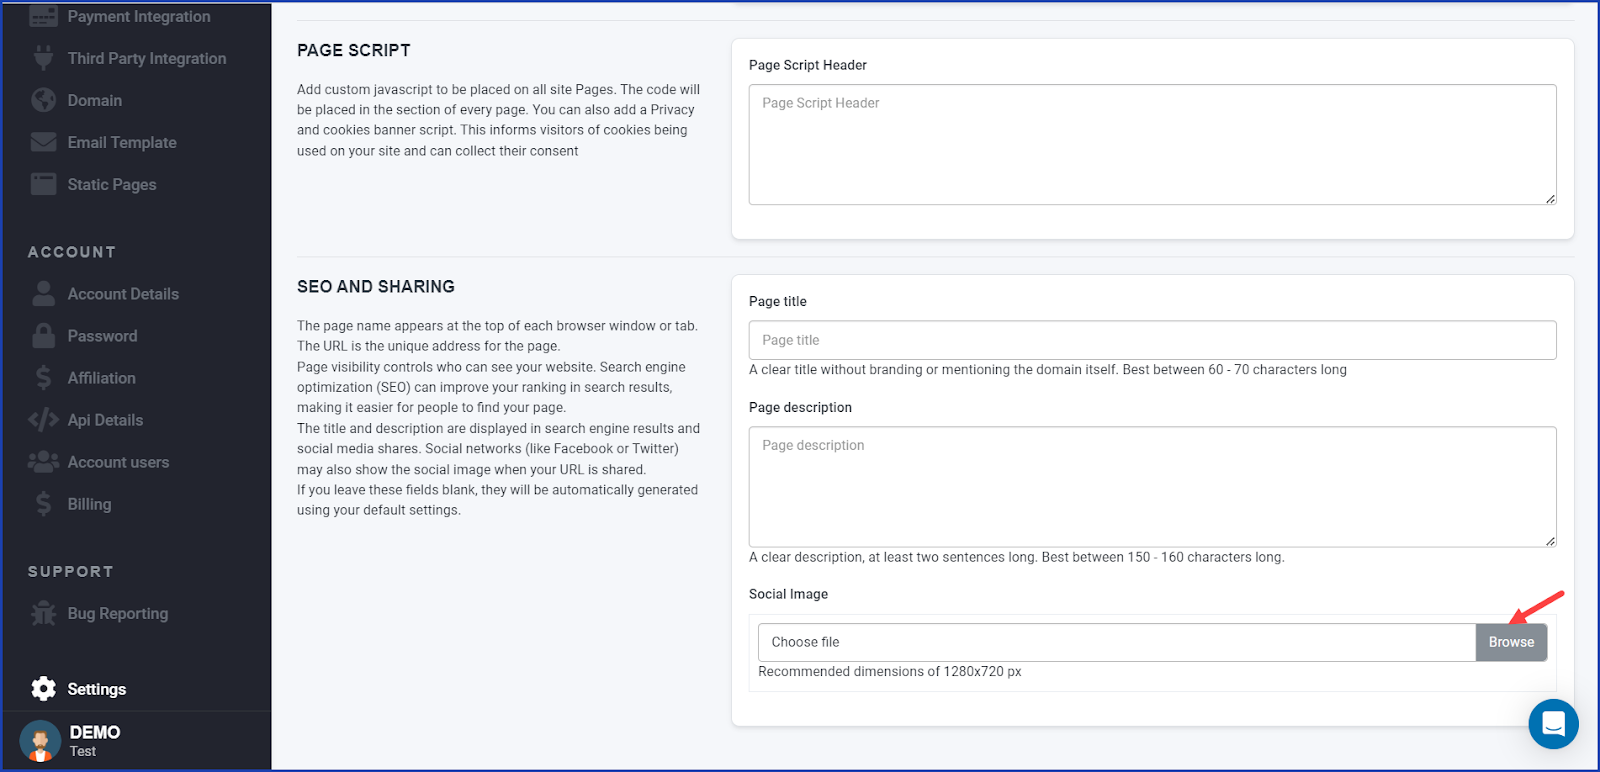Open Bug Reporting page
Viewport: 1600px width, 772px height.
click(x=117, y=613)
